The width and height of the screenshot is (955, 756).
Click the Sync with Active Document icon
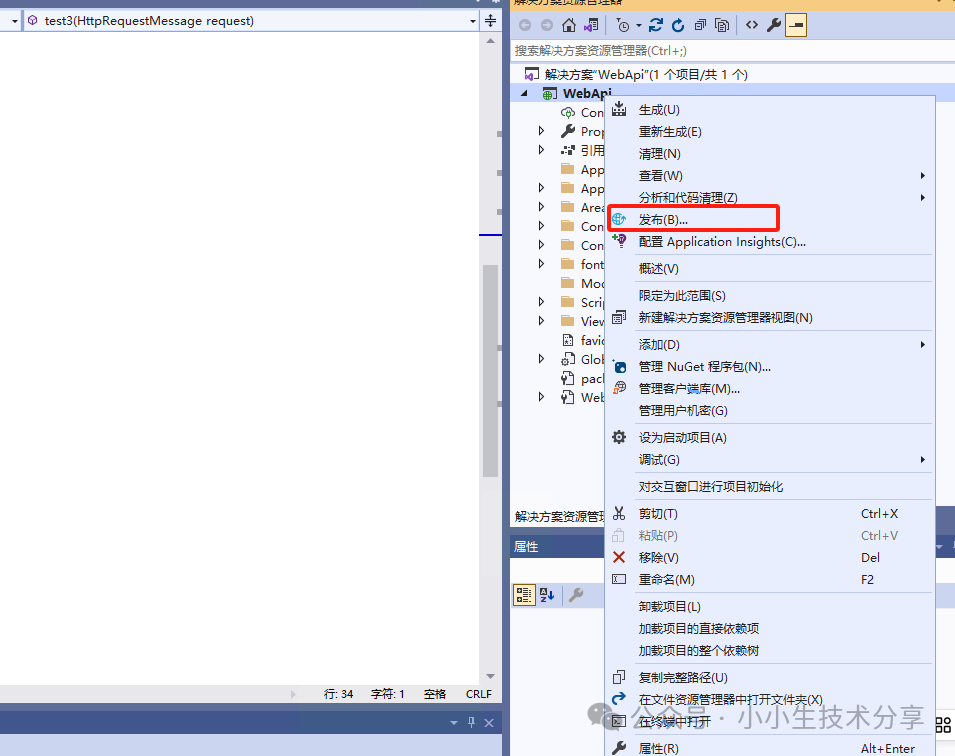tap(655, 25)
